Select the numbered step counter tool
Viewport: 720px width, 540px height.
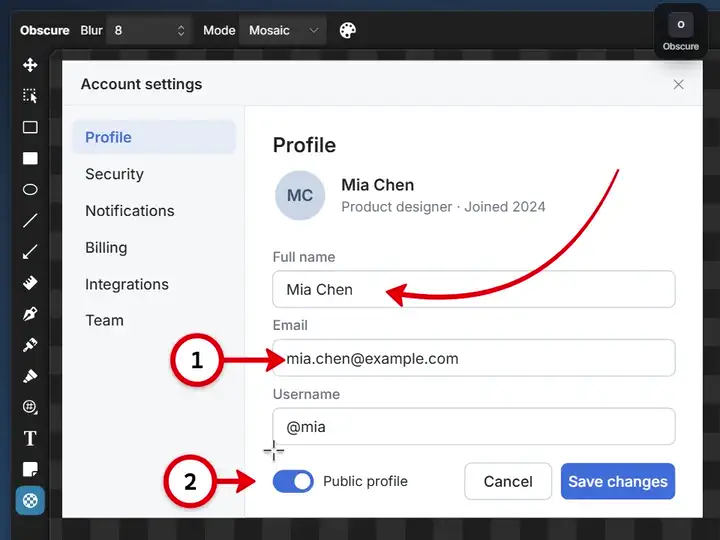tap(30, 407)
